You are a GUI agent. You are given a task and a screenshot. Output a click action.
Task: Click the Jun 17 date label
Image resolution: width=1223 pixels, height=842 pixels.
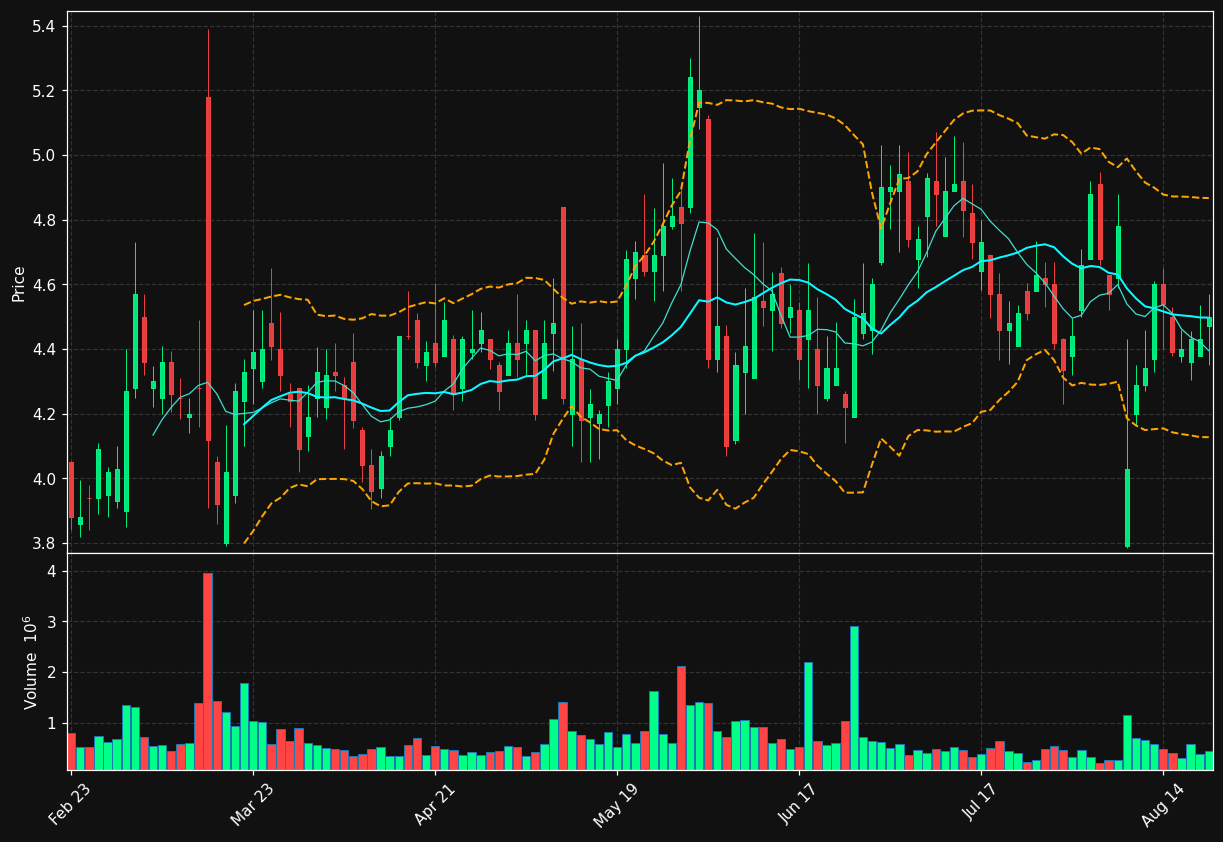799,803
